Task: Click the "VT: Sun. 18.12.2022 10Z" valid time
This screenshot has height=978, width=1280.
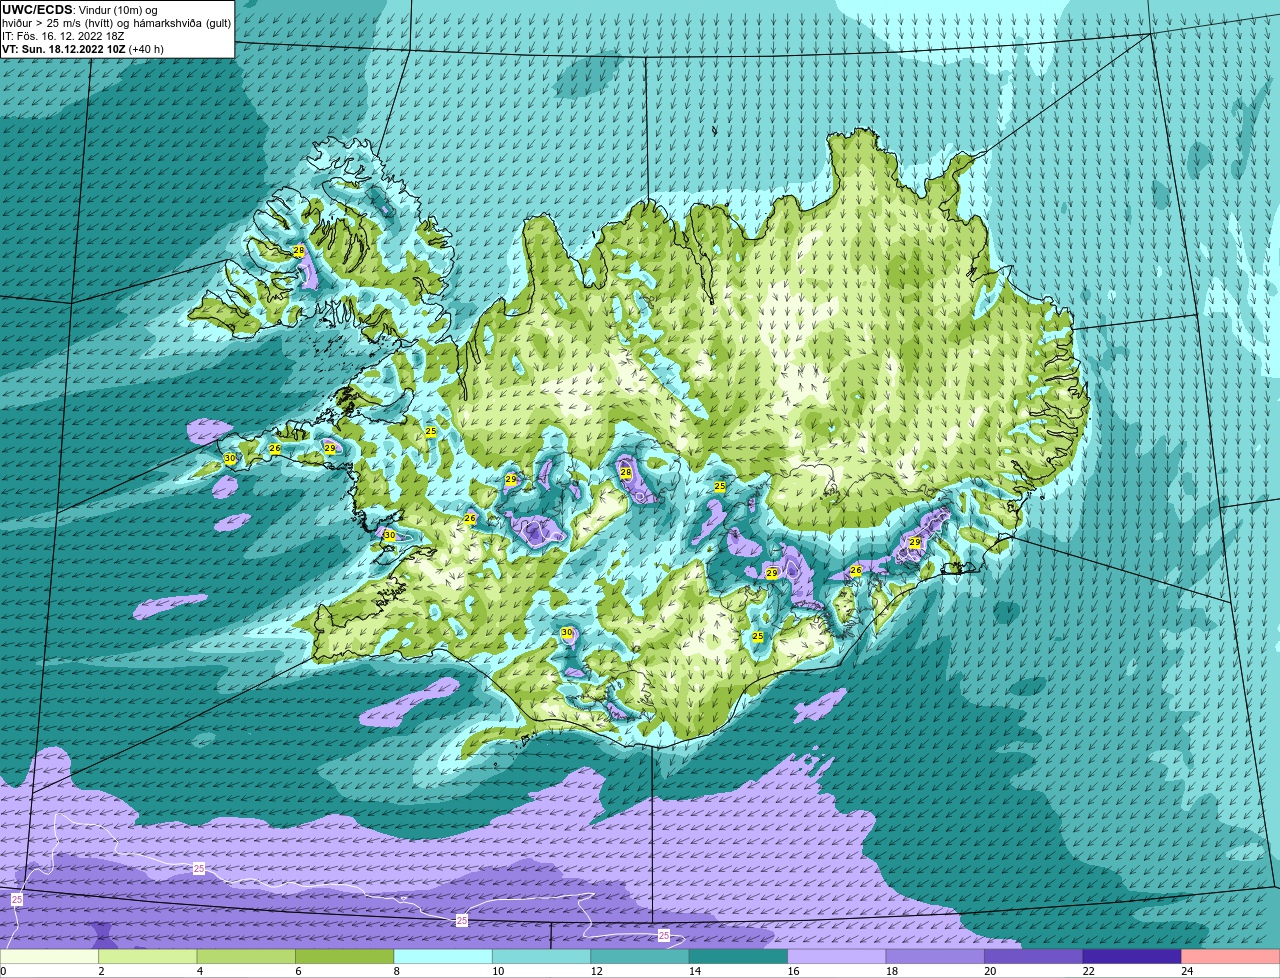Action: (x=64, y=49)
